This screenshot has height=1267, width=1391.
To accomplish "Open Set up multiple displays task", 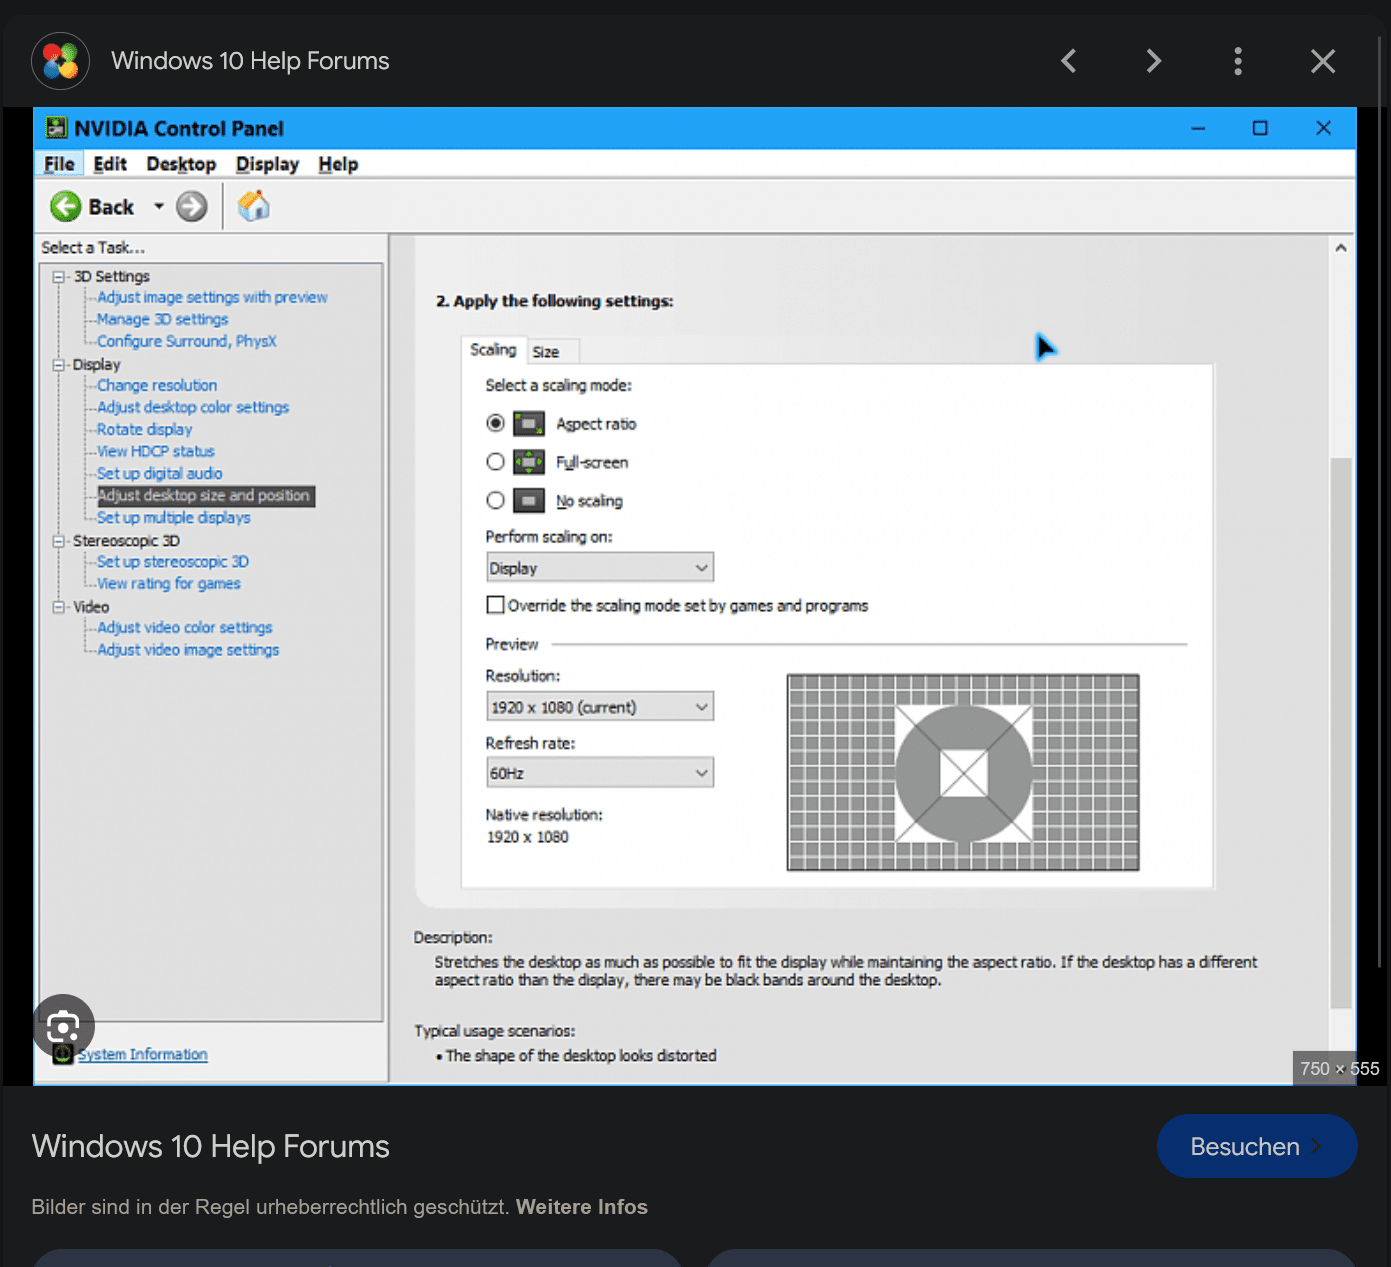I will pos(174,517).
